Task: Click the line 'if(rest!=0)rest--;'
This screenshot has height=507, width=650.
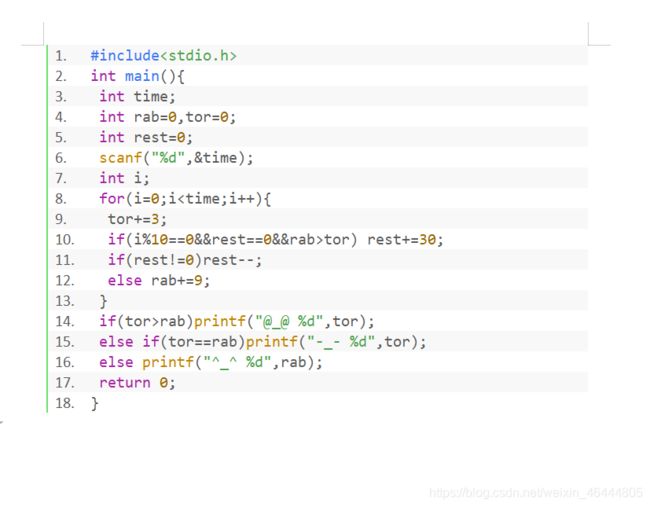Action: [185, 260]
